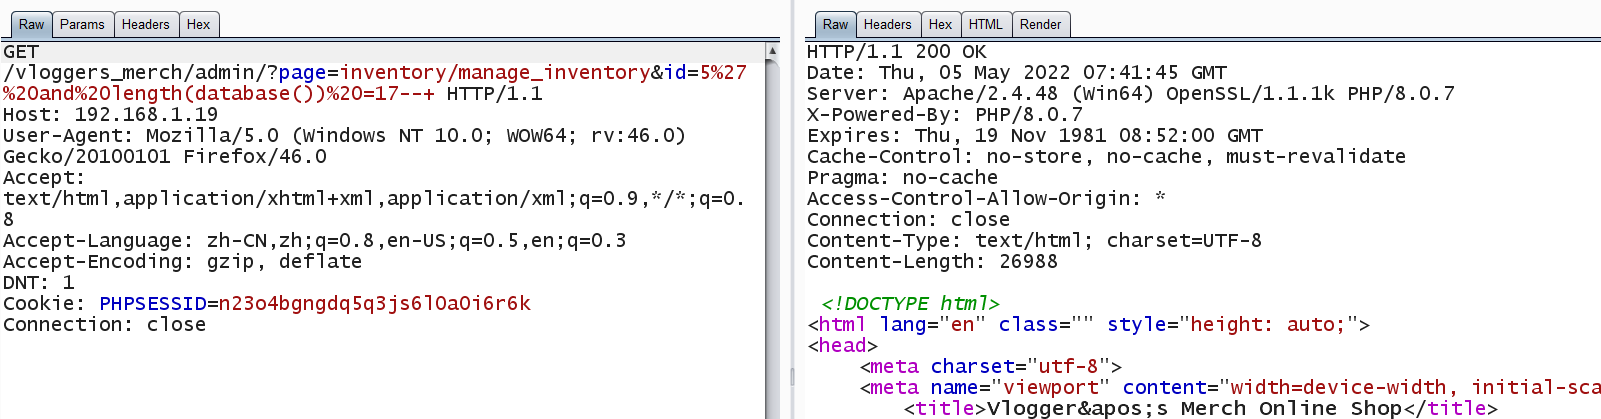The height and width of the screenshot is (419, 1601).
Task: Click the request pane scrollbar up arrow
Action: [x=772, y=50]
